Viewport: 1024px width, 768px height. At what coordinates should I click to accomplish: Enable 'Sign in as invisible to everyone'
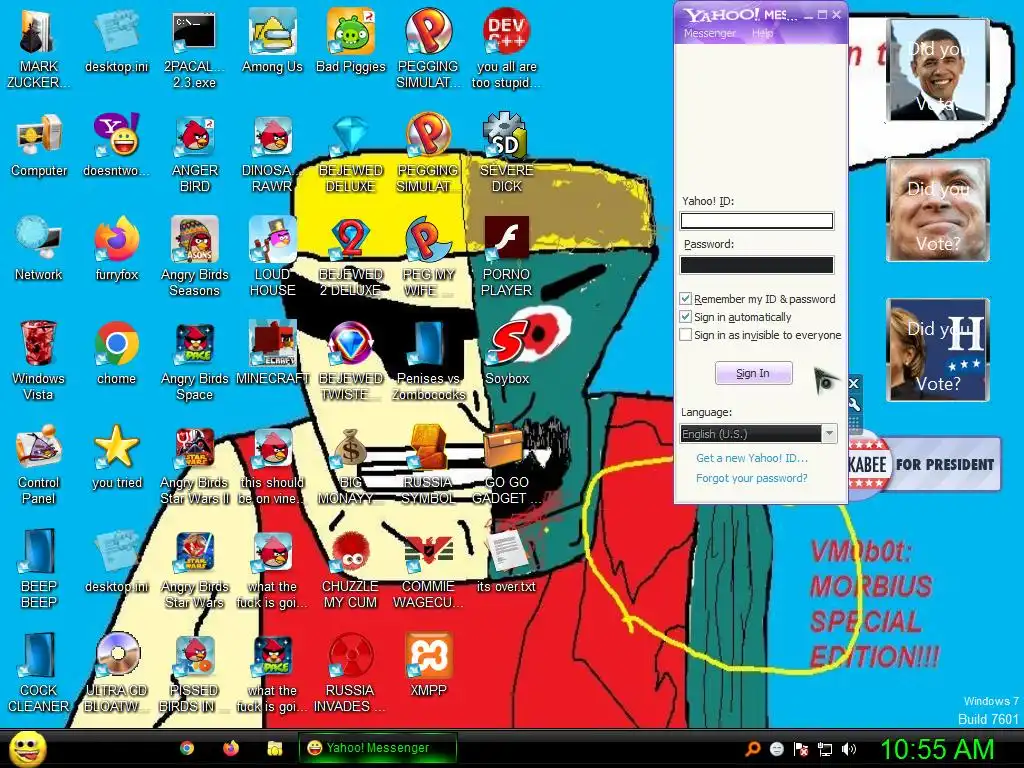coord(685,335)
